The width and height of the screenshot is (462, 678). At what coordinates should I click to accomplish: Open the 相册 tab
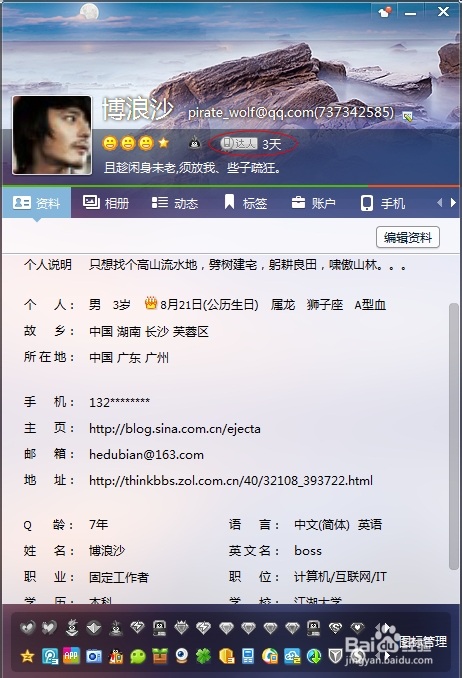[106, 203]
